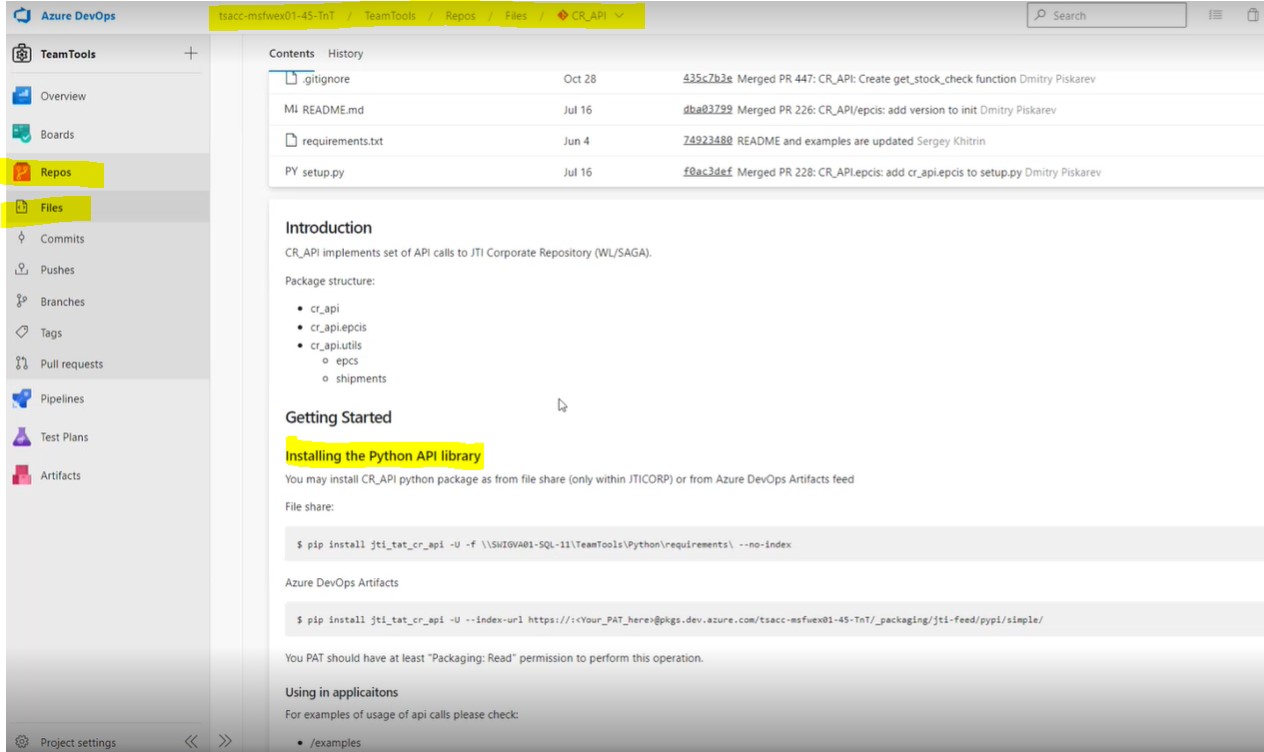Viewport: 1264px width, 752px height.
Task: Click Repos in the breadcrumb
Action: pyautogui.click(x=460, y=16)
